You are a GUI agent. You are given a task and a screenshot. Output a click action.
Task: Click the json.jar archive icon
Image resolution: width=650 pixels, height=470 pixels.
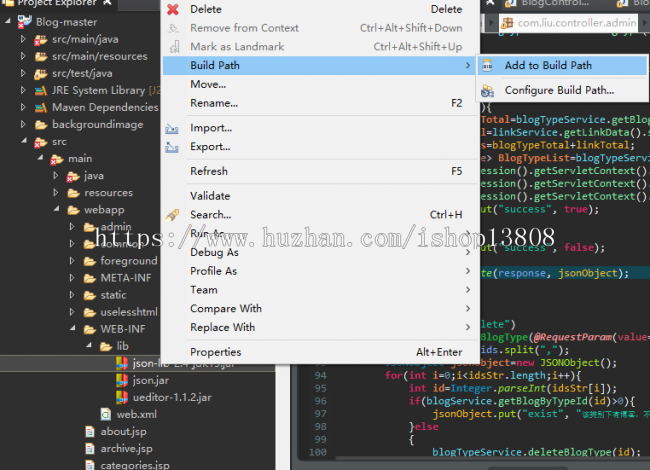click(x=122, y=380)
